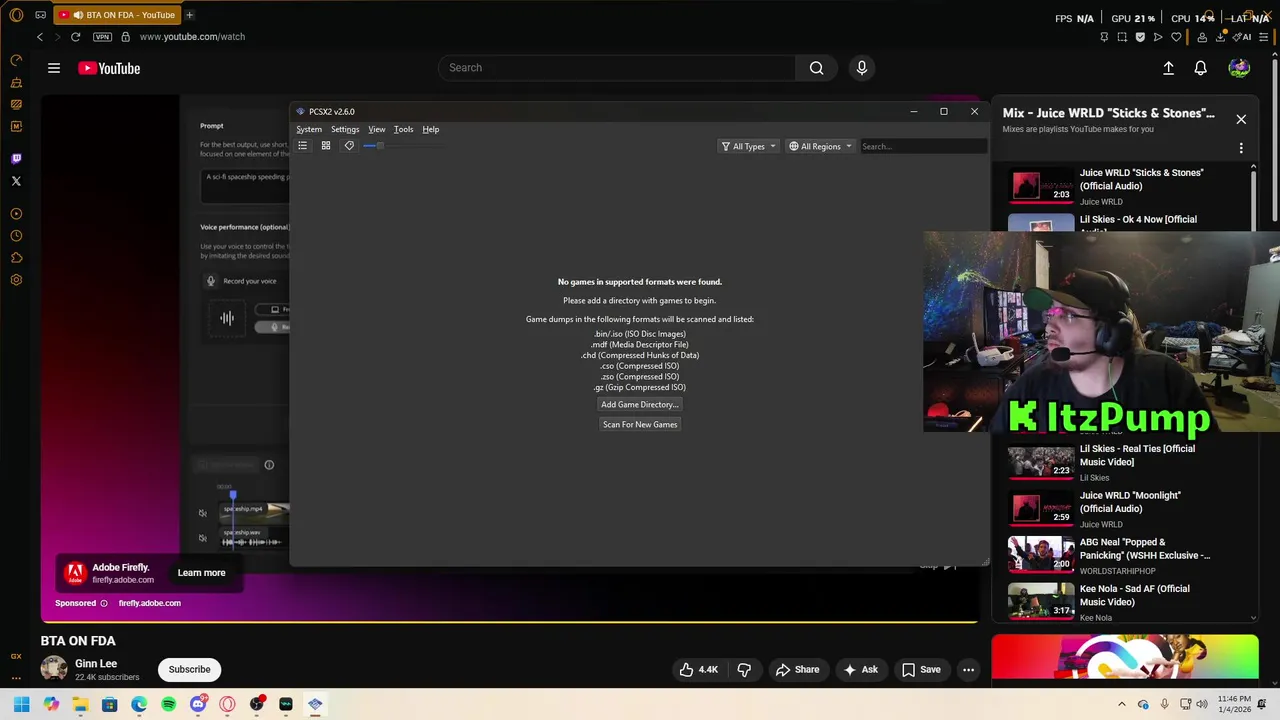The height and width of the screenshot is (720, 1280).
Task: Show hidden system tray icons
Action: [1121, 704]
